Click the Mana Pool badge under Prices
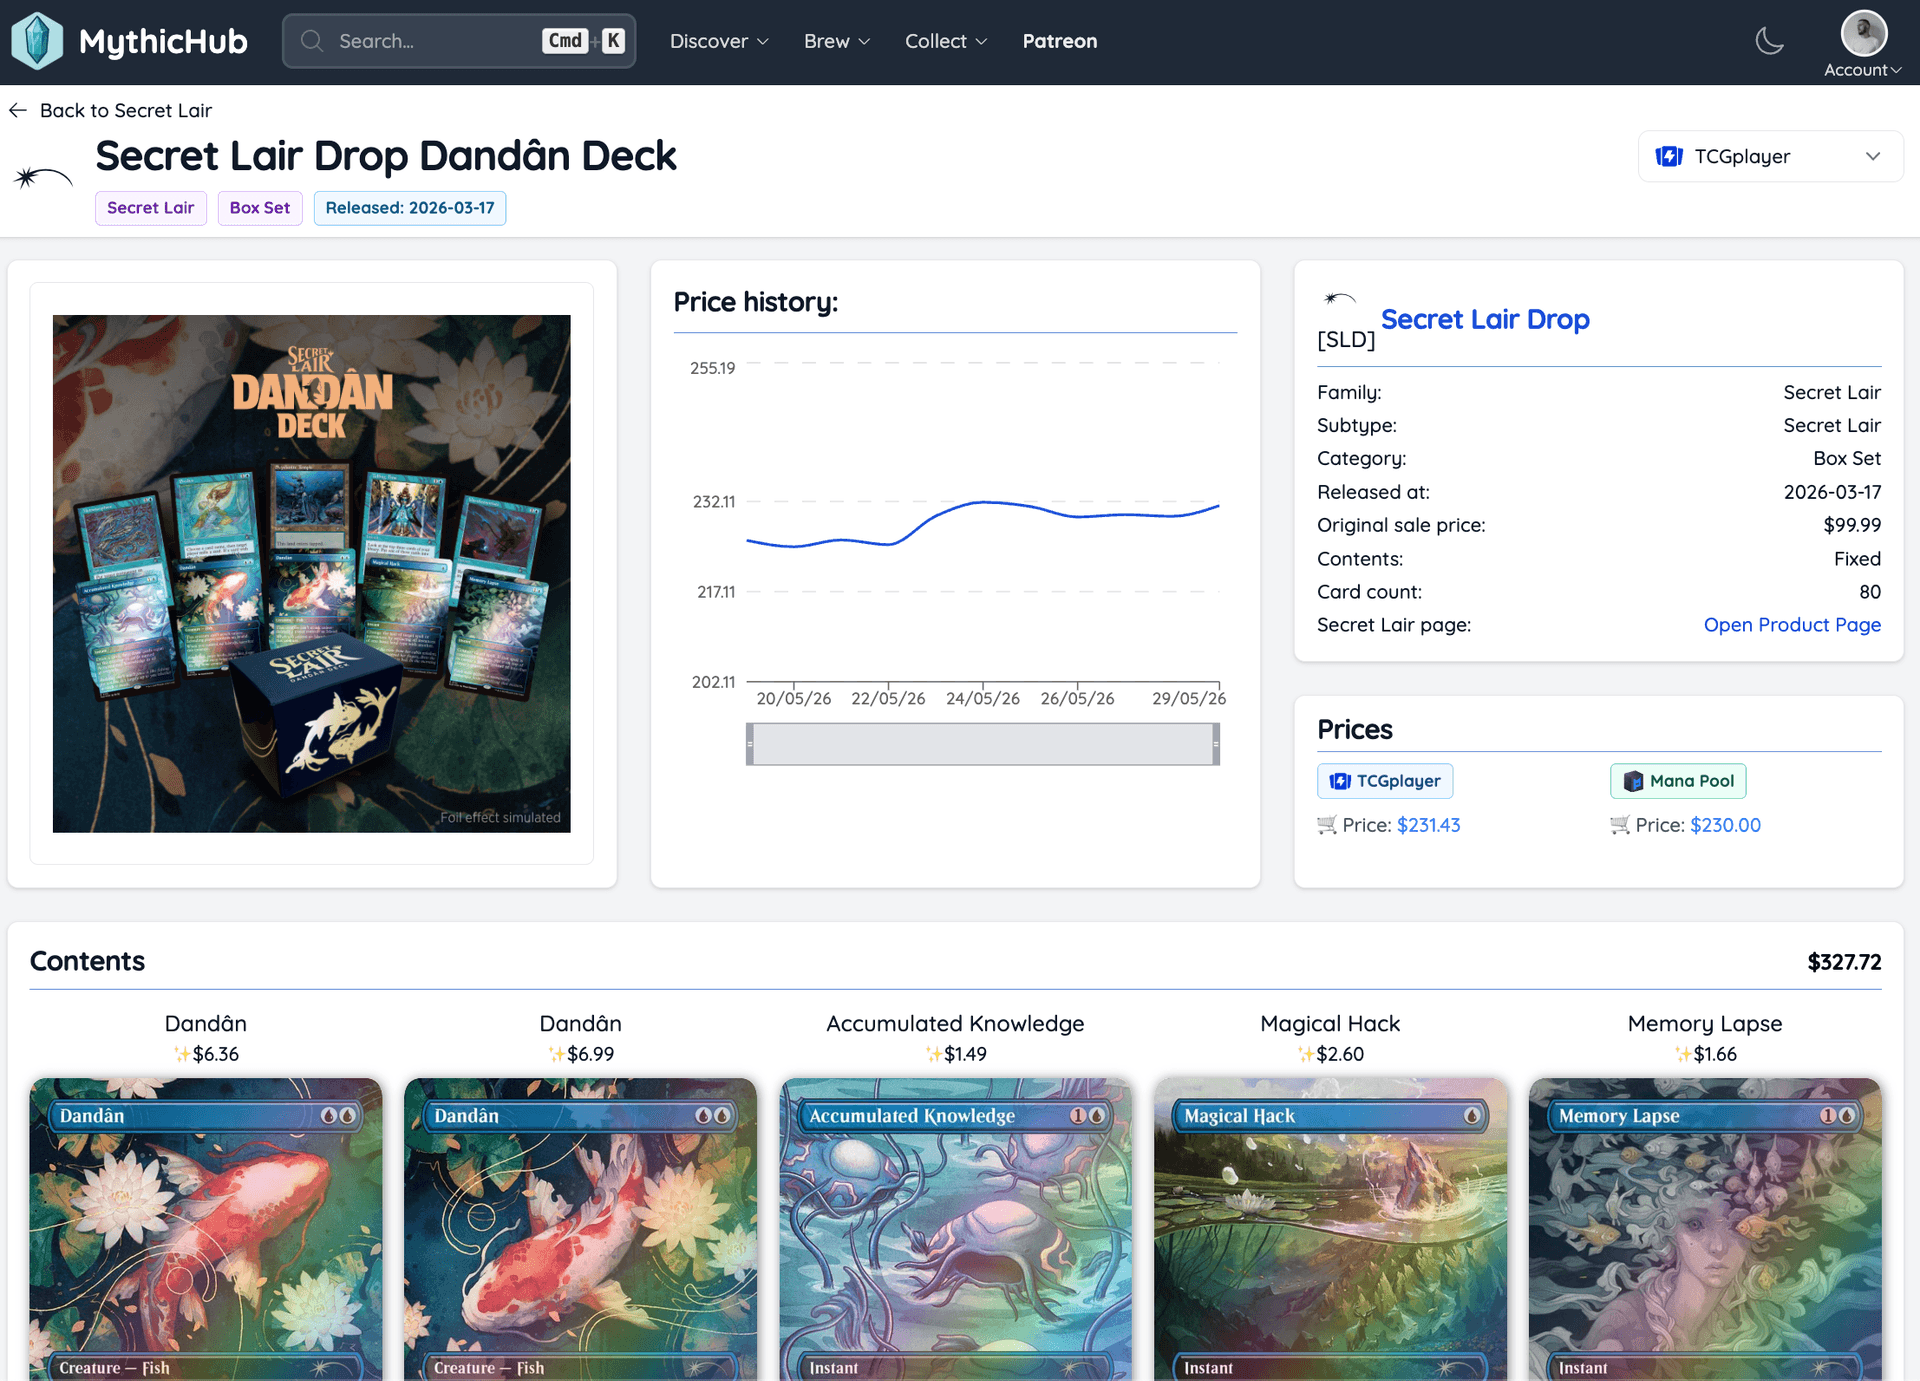The width and height of the screenshot is (1920, 1381). pyautogui.click(x=1678, y=781)
